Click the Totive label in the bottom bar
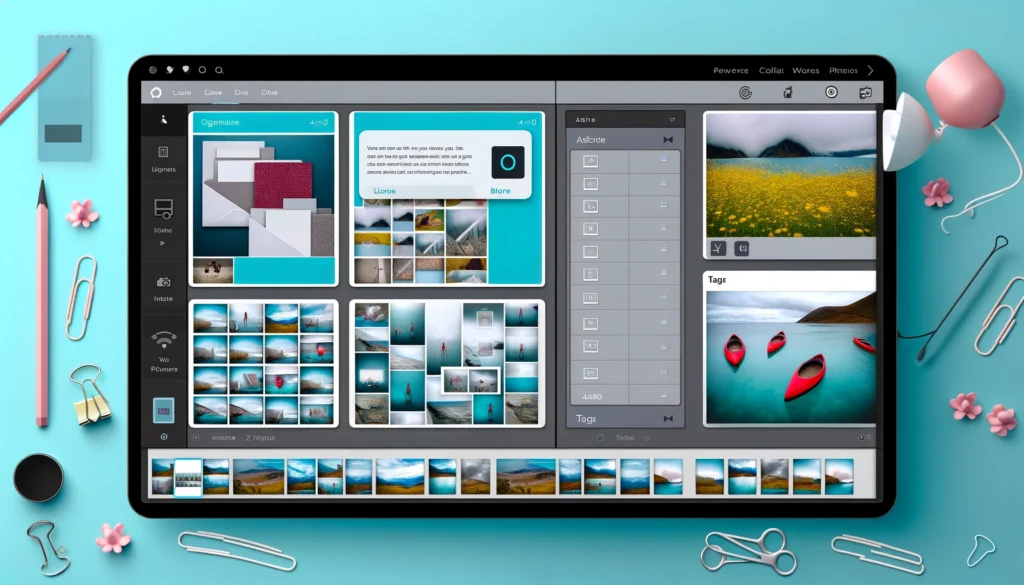This screenshot has height=585, width=1024. click(625, 438)
